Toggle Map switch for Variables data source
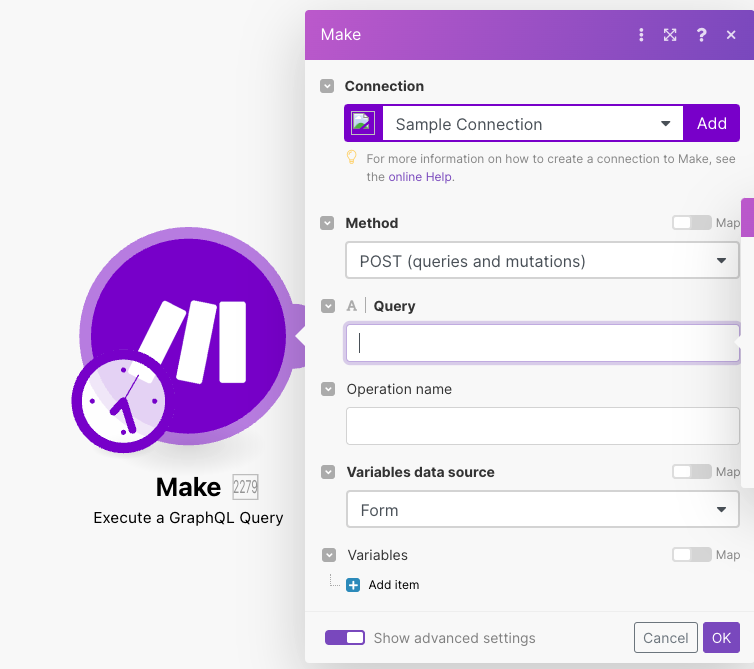754x669 pixels. (x=691, y=471)
